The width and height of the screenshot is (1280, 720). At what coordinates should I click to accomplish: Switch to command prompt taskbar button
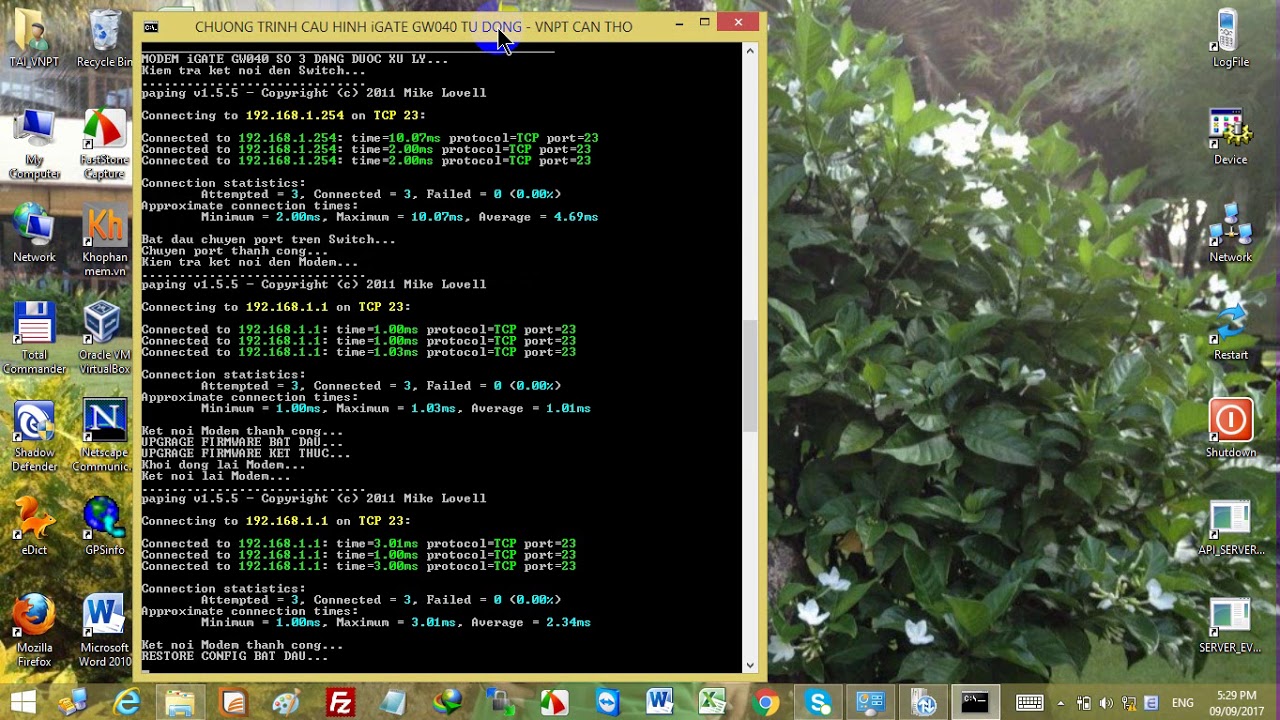974,703
